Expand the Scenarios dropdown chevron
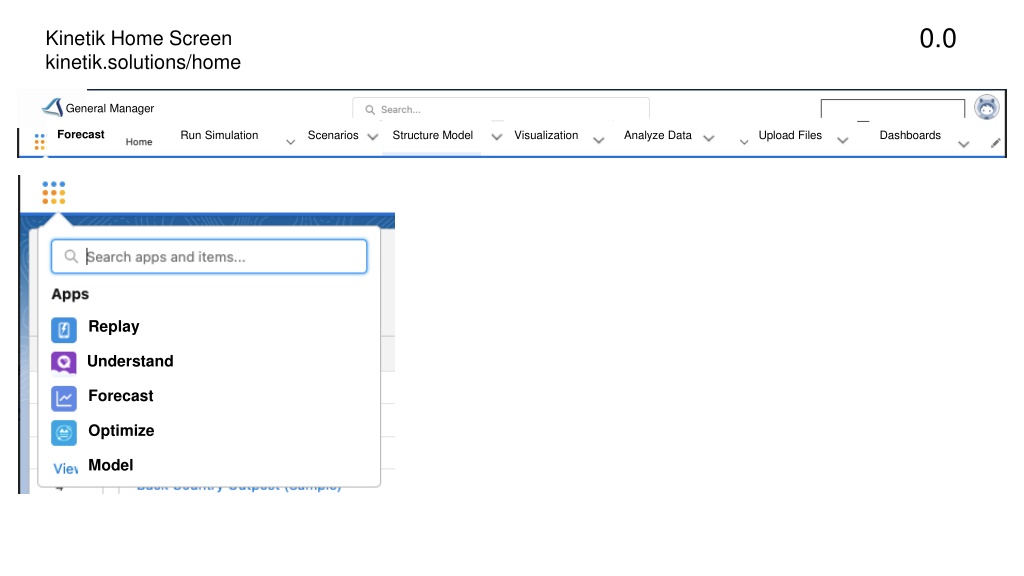1024x576 pixels. coord(373,137)
